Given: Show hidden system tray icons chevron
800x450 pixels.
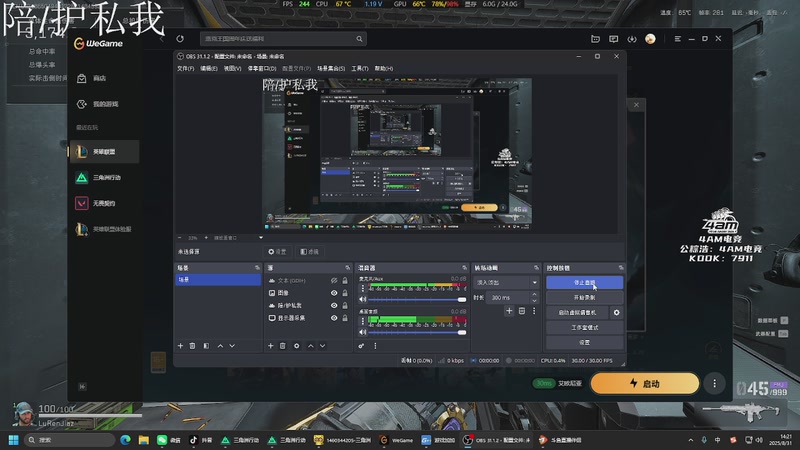Looking at the screenshot, I should [x=691, y=440].
